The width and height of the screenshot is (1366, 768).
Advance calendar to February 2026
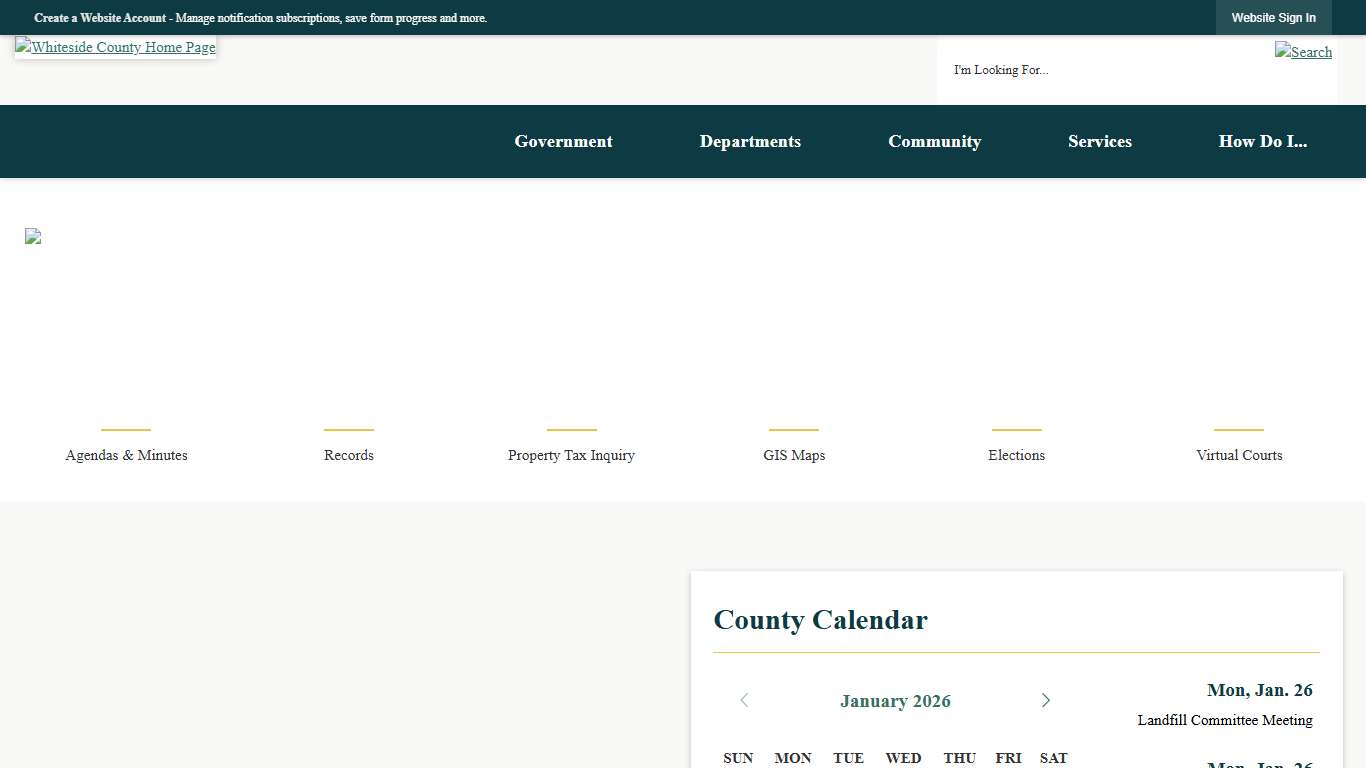pos(1046,700)
